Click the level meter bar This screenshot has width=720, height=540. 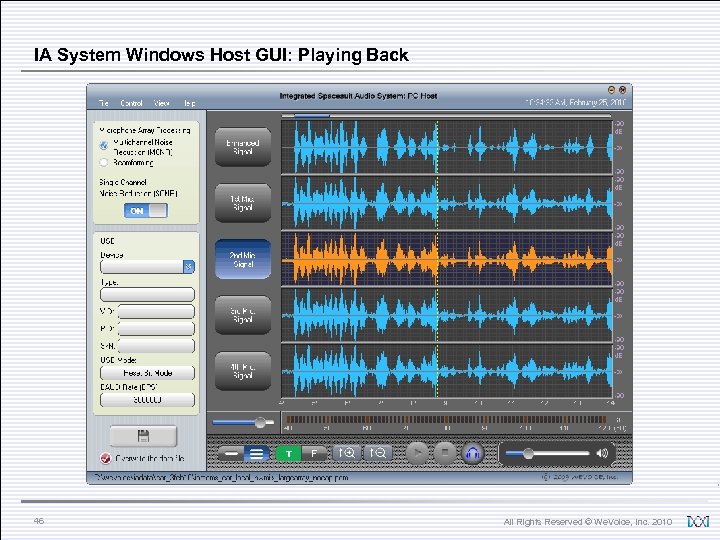445,419
